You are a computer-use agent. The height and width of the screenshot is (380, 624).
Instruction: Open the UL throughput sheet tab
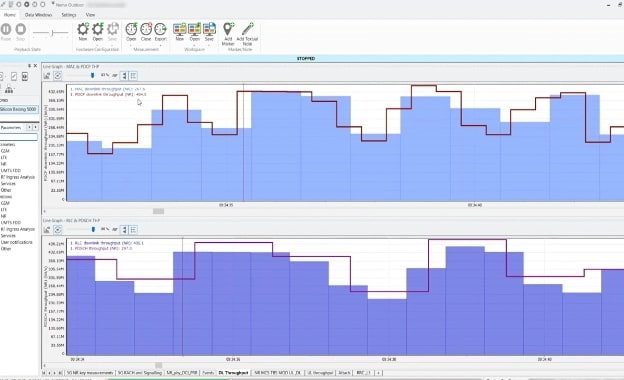coord(320,373)
